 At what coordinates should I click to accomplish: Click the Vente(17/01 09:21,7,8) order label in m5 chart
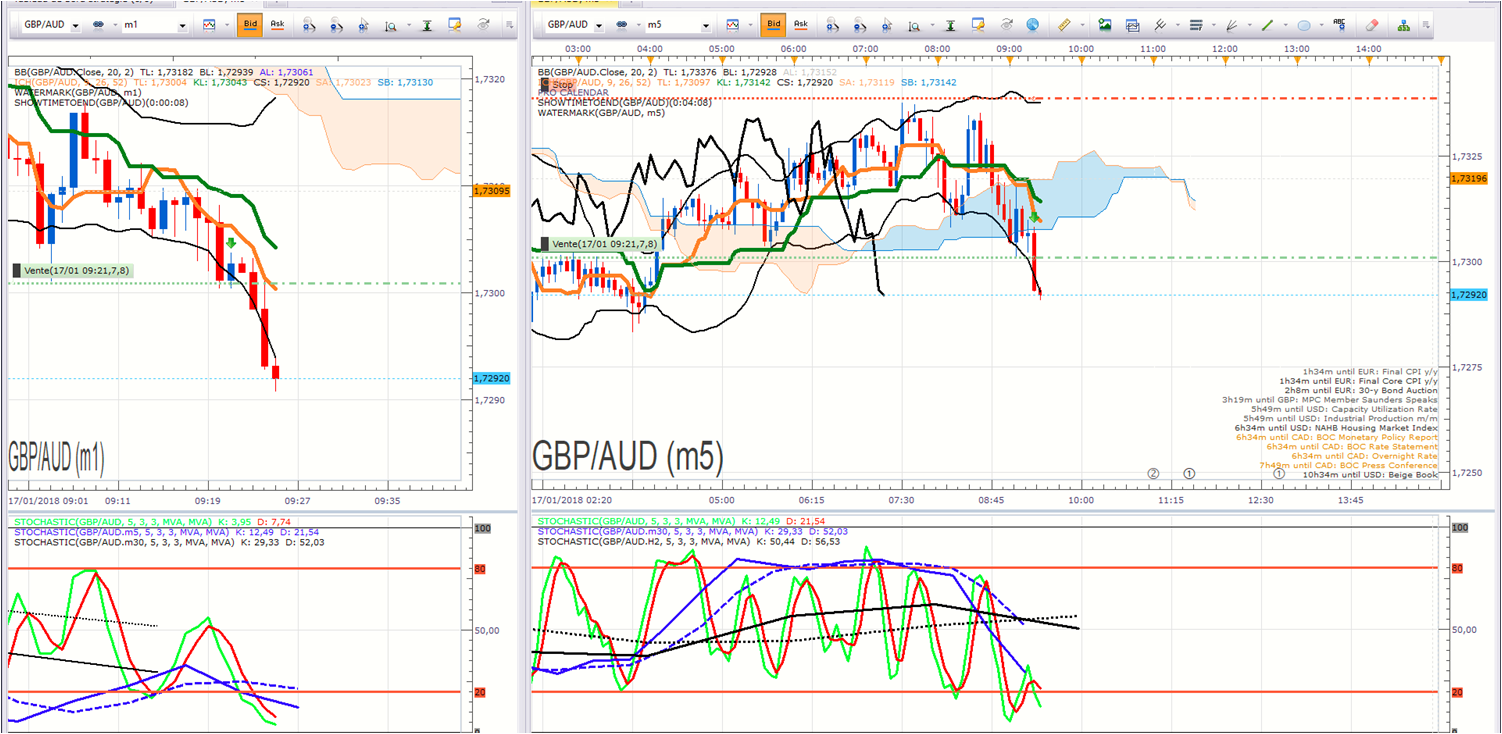pos(598,244)
